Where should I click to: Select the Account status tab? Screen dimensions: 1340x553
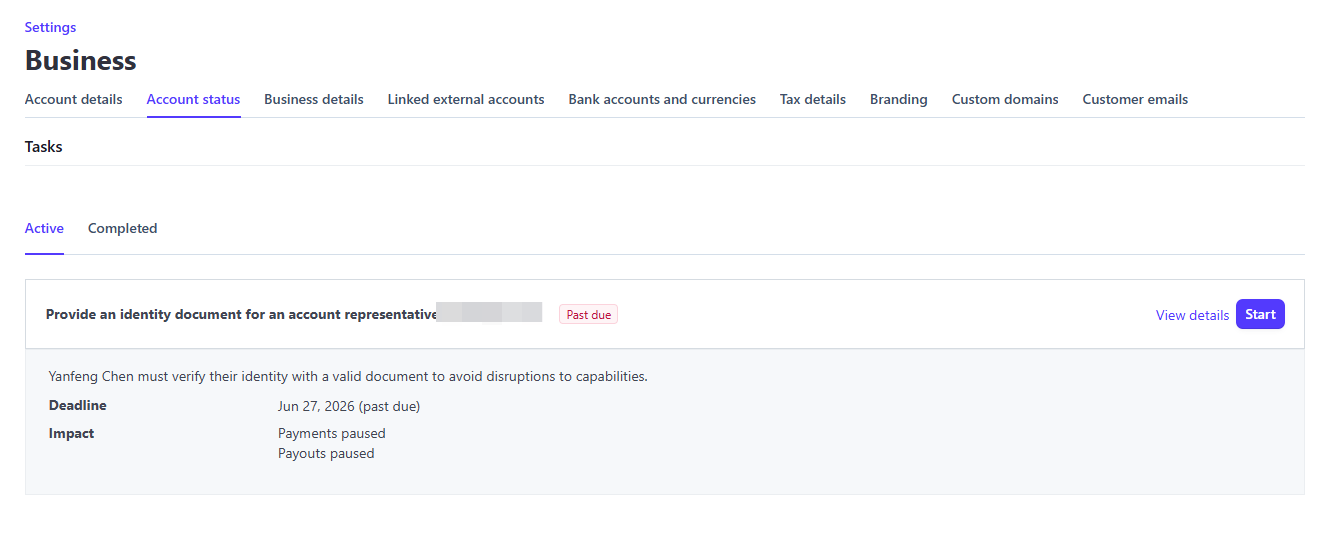(x=193, y=99)
